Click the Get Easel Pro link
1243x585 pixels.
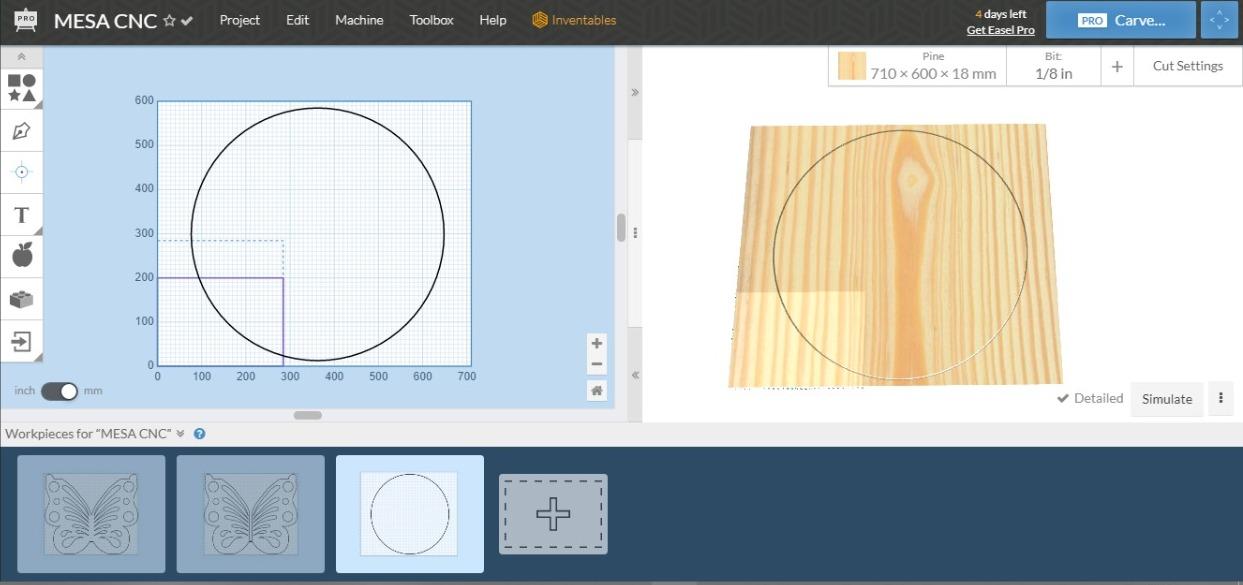pos(1000,30)
